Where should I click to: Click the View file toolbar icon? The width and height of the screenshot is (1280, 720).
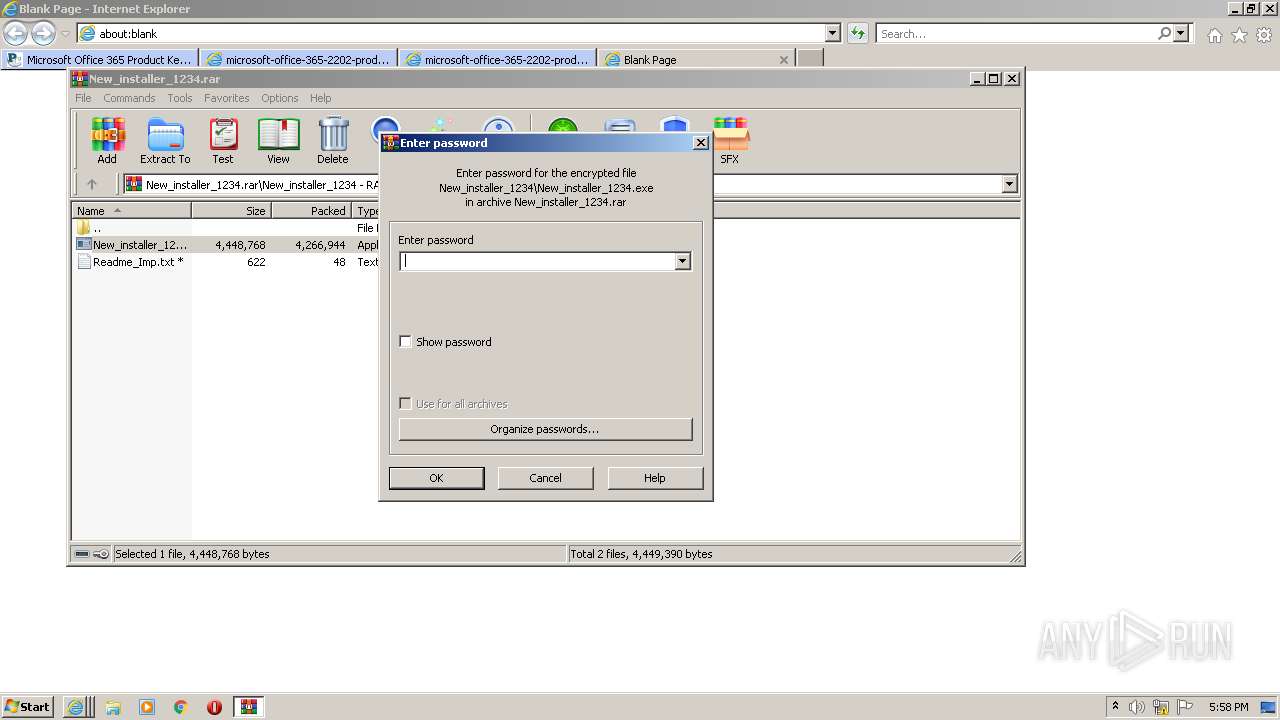(x=278, y=141)
